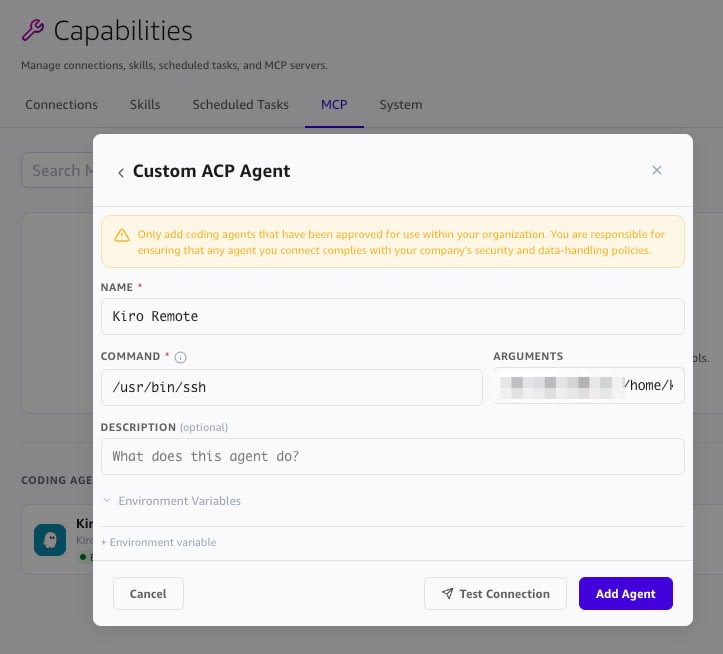Image resolution: width=723 pixels, height=654 pixels.
Task: Switch to the System tab
Action: (401, 105)
